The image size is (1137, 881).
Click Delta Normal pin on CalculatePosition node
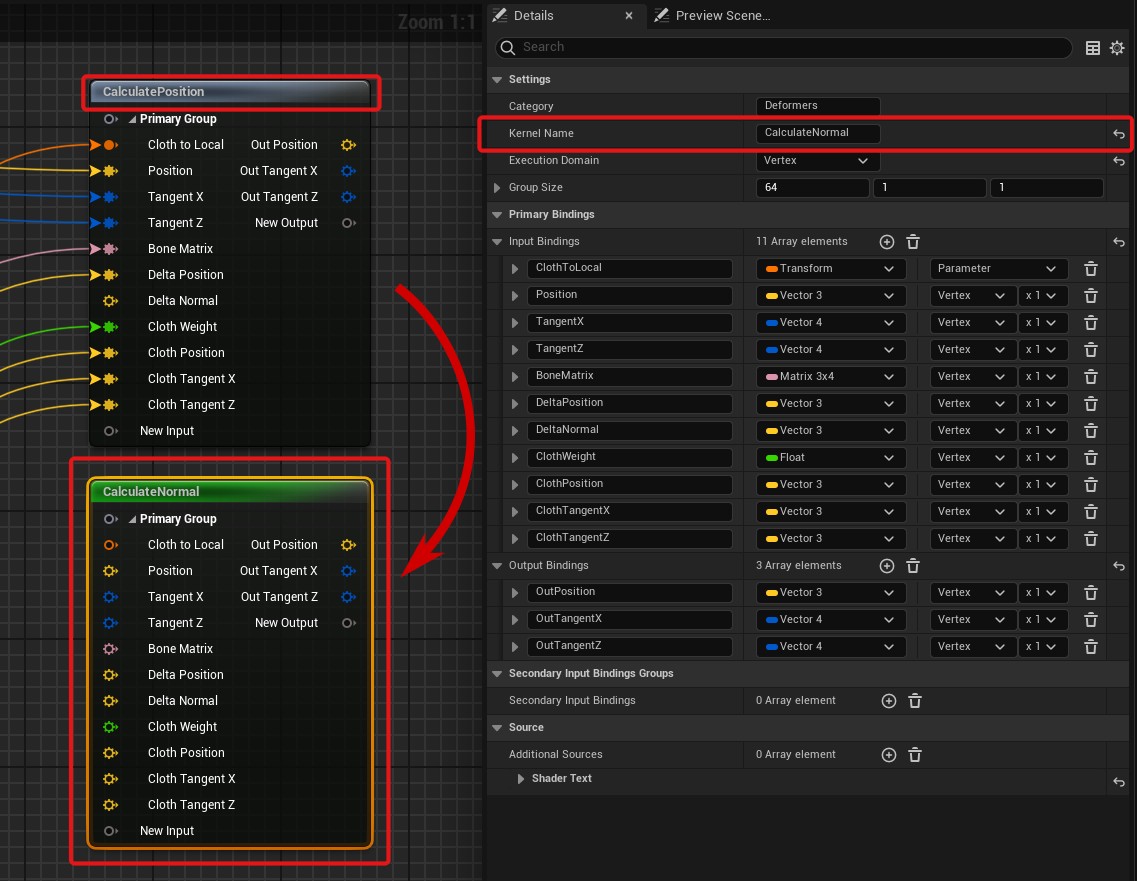click(111, 301)
